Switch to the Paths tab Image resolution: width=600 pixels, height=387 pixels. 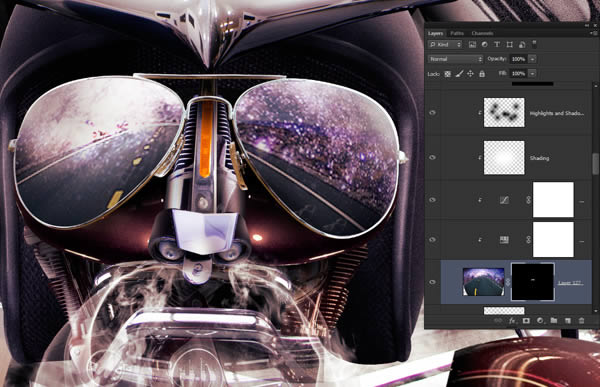click(457, 33)
